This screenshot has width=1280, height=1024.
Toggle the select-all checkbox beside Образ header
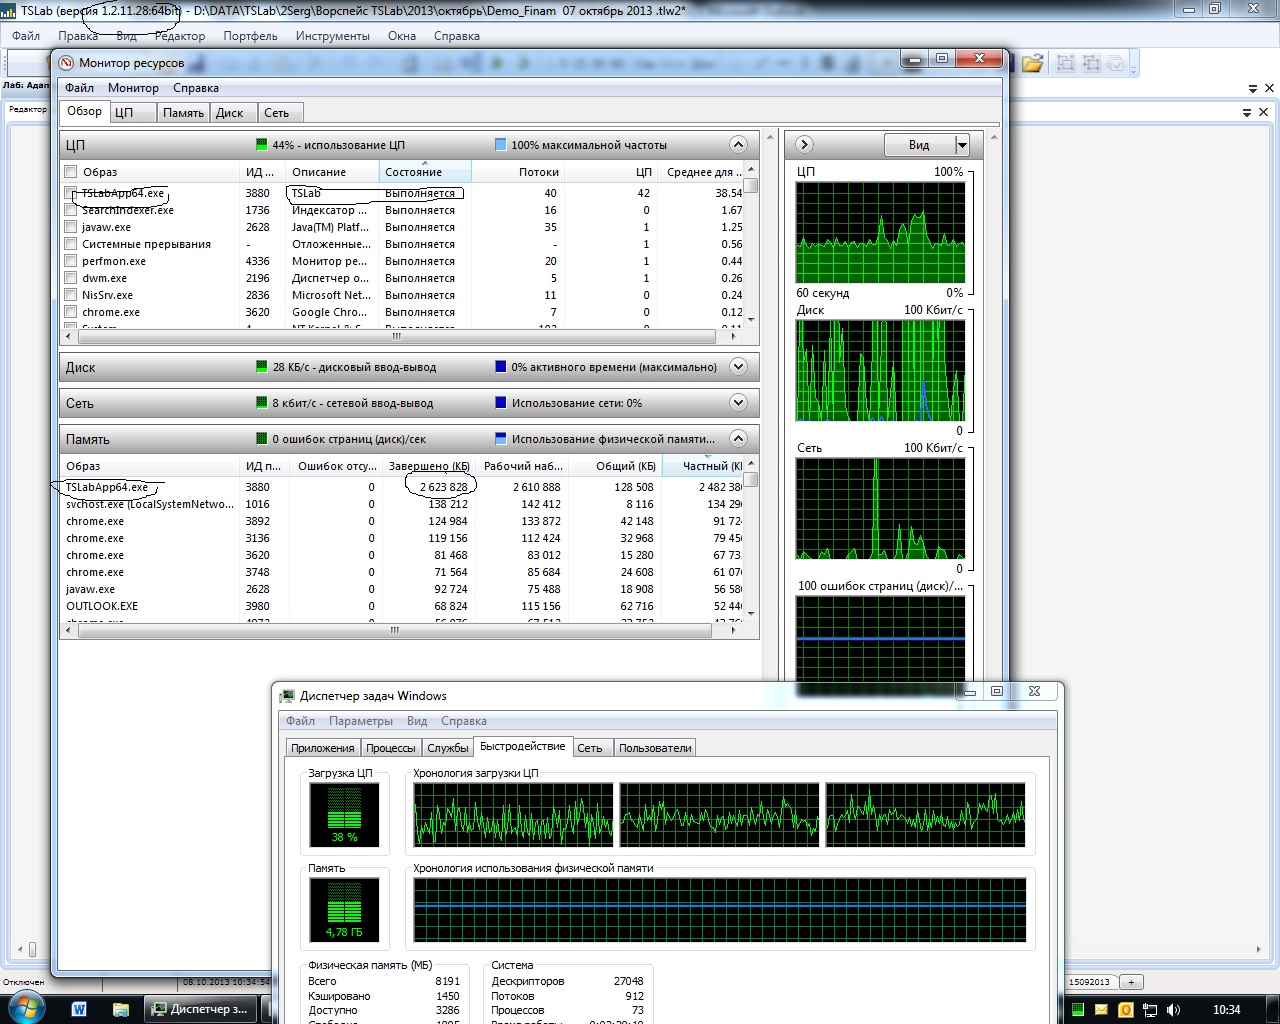coord(70,172)
